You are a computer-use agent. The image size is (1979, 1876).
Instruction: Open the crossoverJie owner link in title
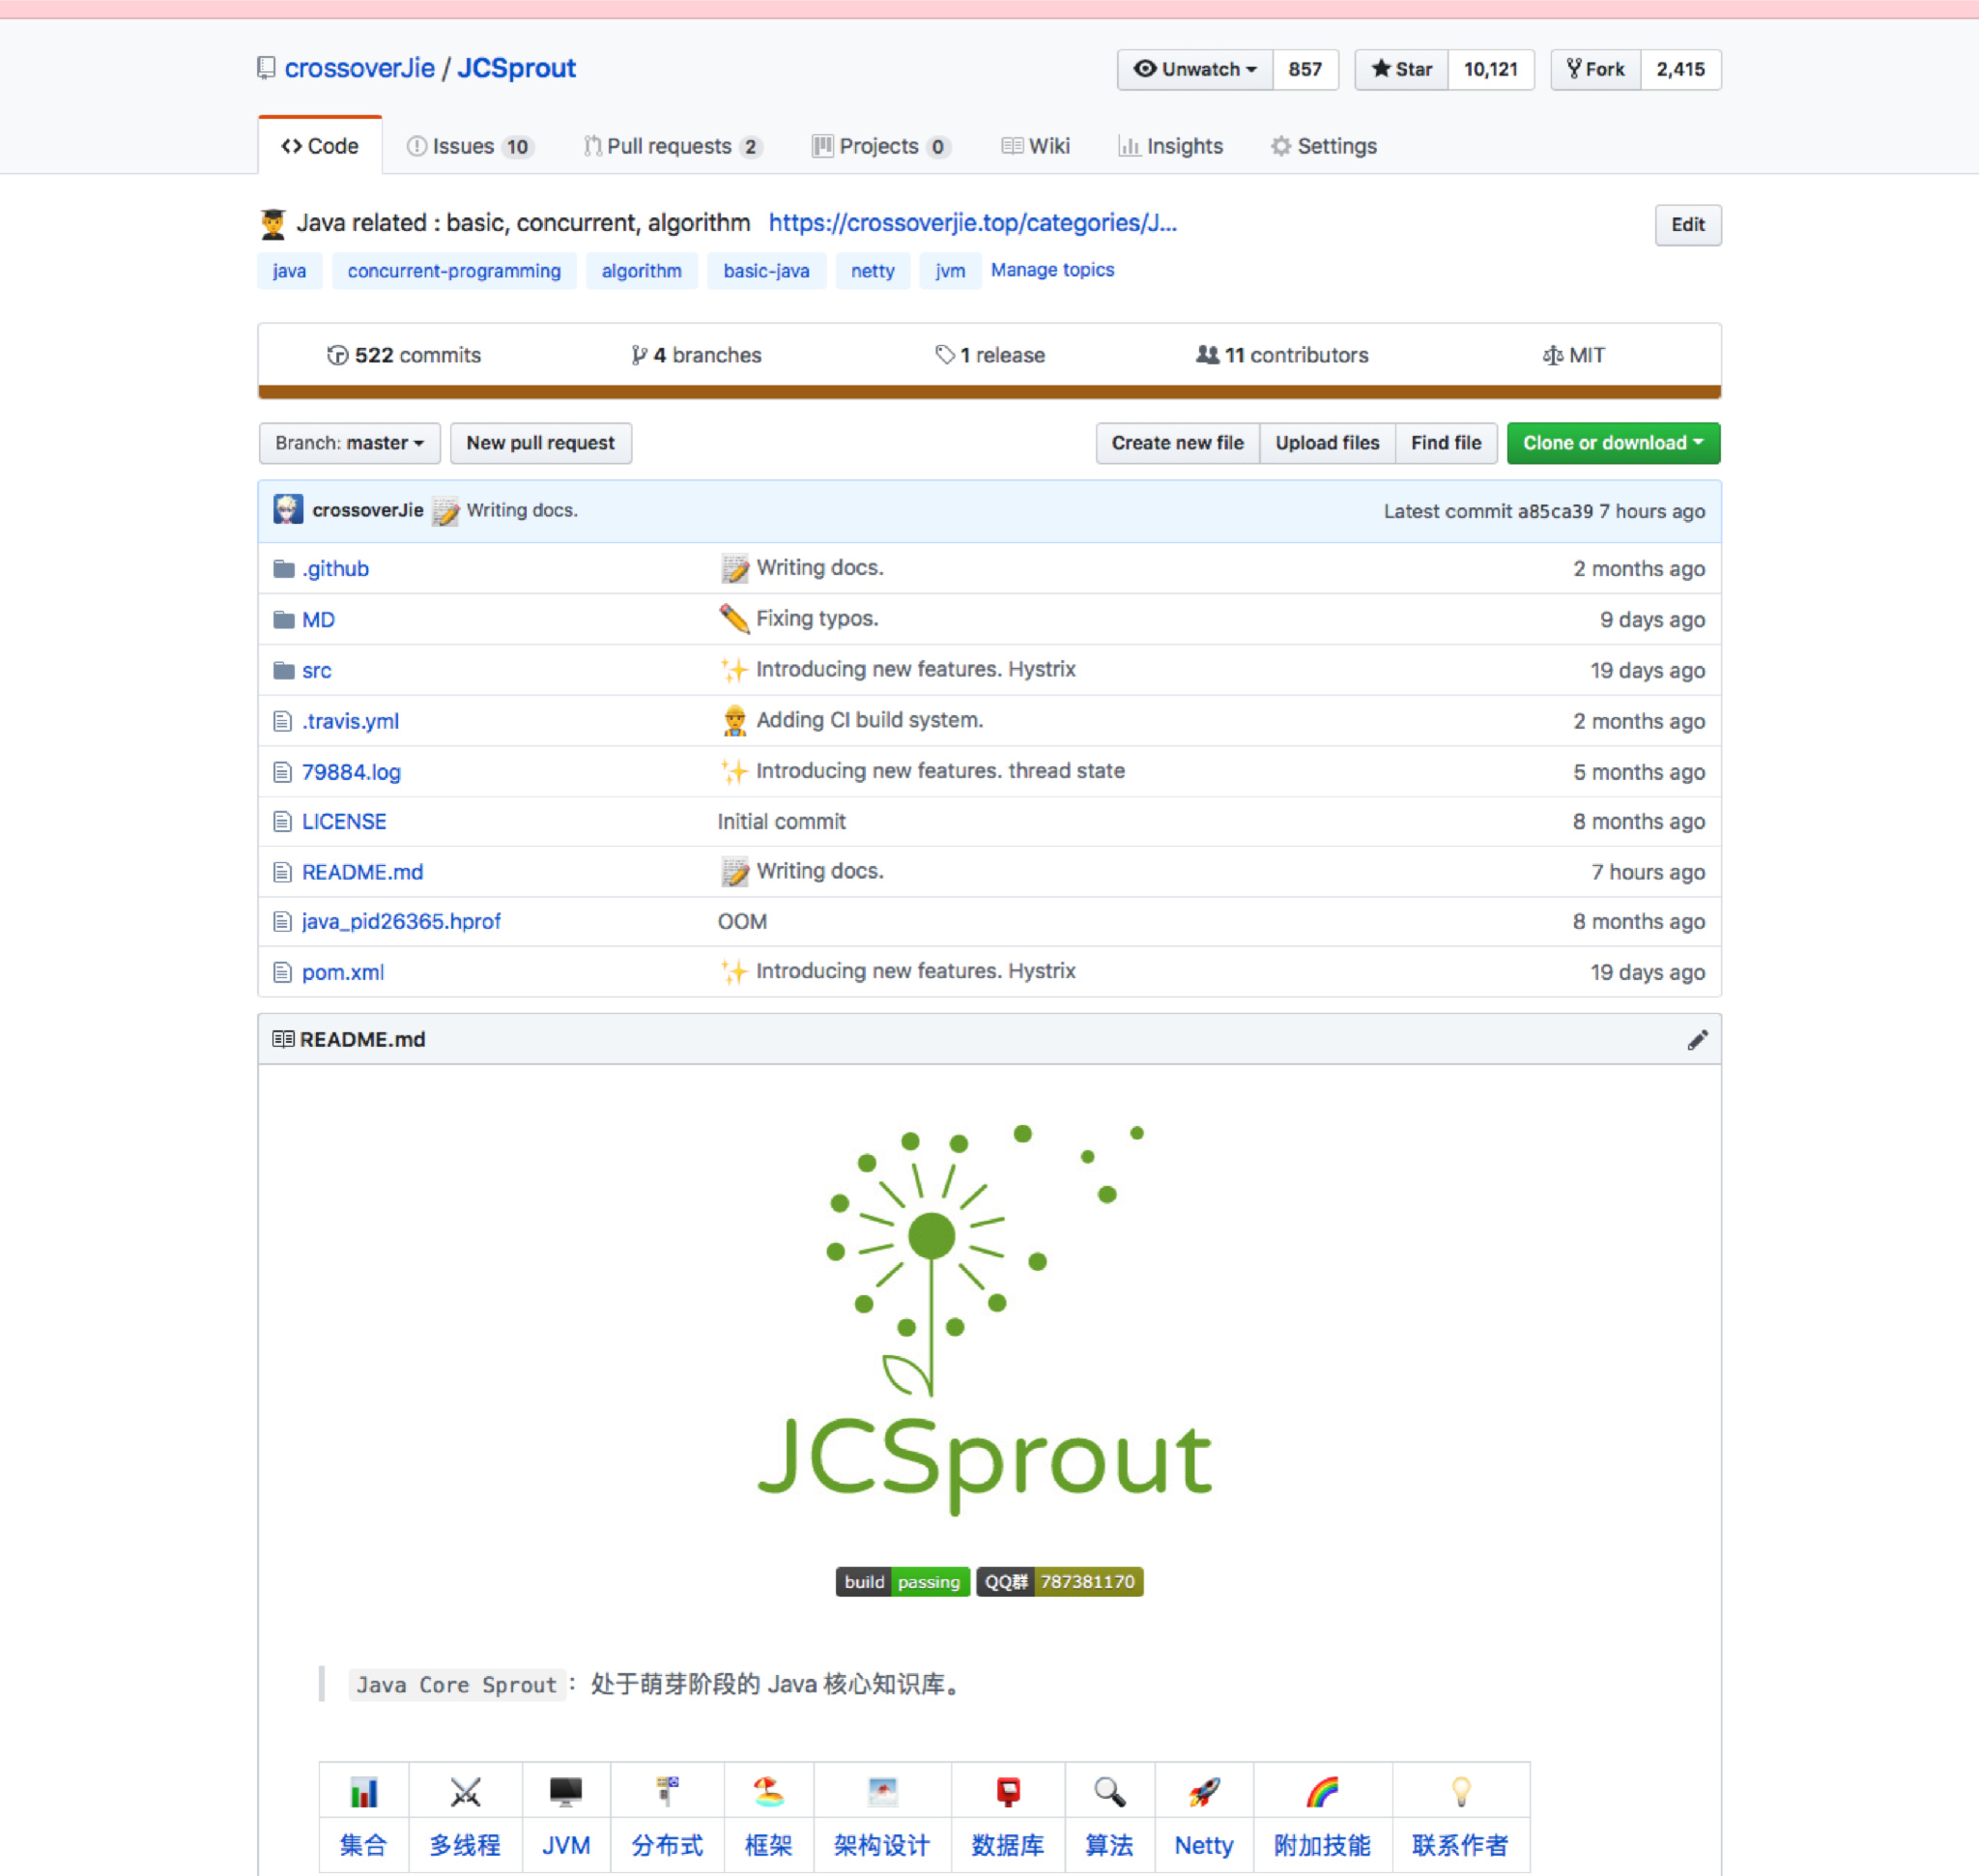tap(359, 68)
